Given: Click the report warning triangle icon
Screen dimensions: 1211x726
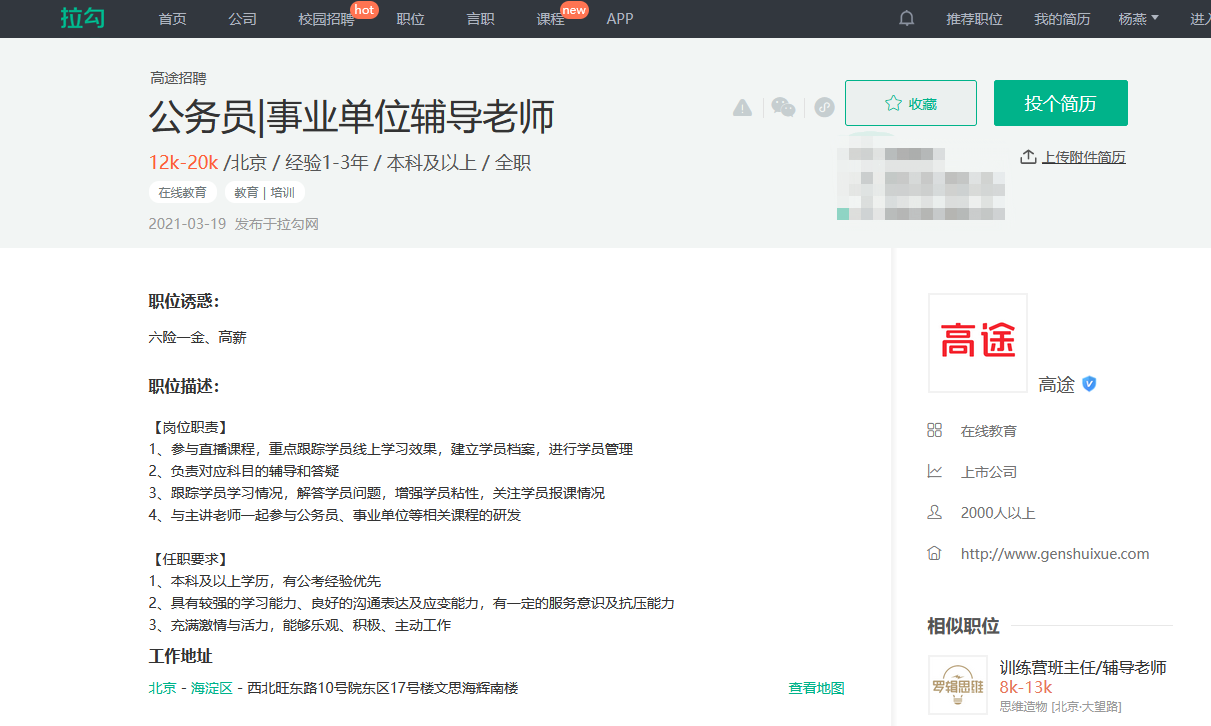Looking at the screenshot, I should point(742,107).
